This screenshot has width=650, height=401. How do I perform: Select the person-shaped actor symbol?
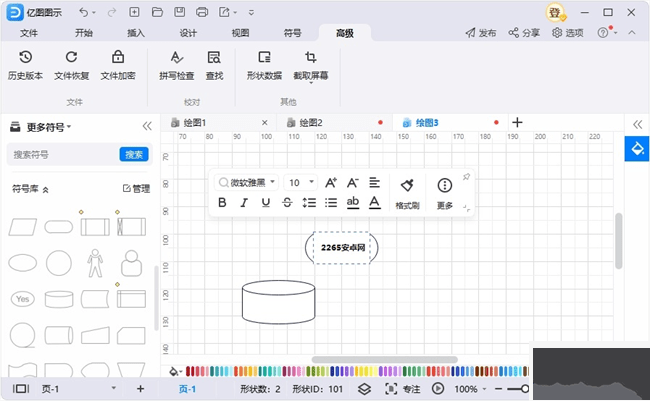point(95,263)
